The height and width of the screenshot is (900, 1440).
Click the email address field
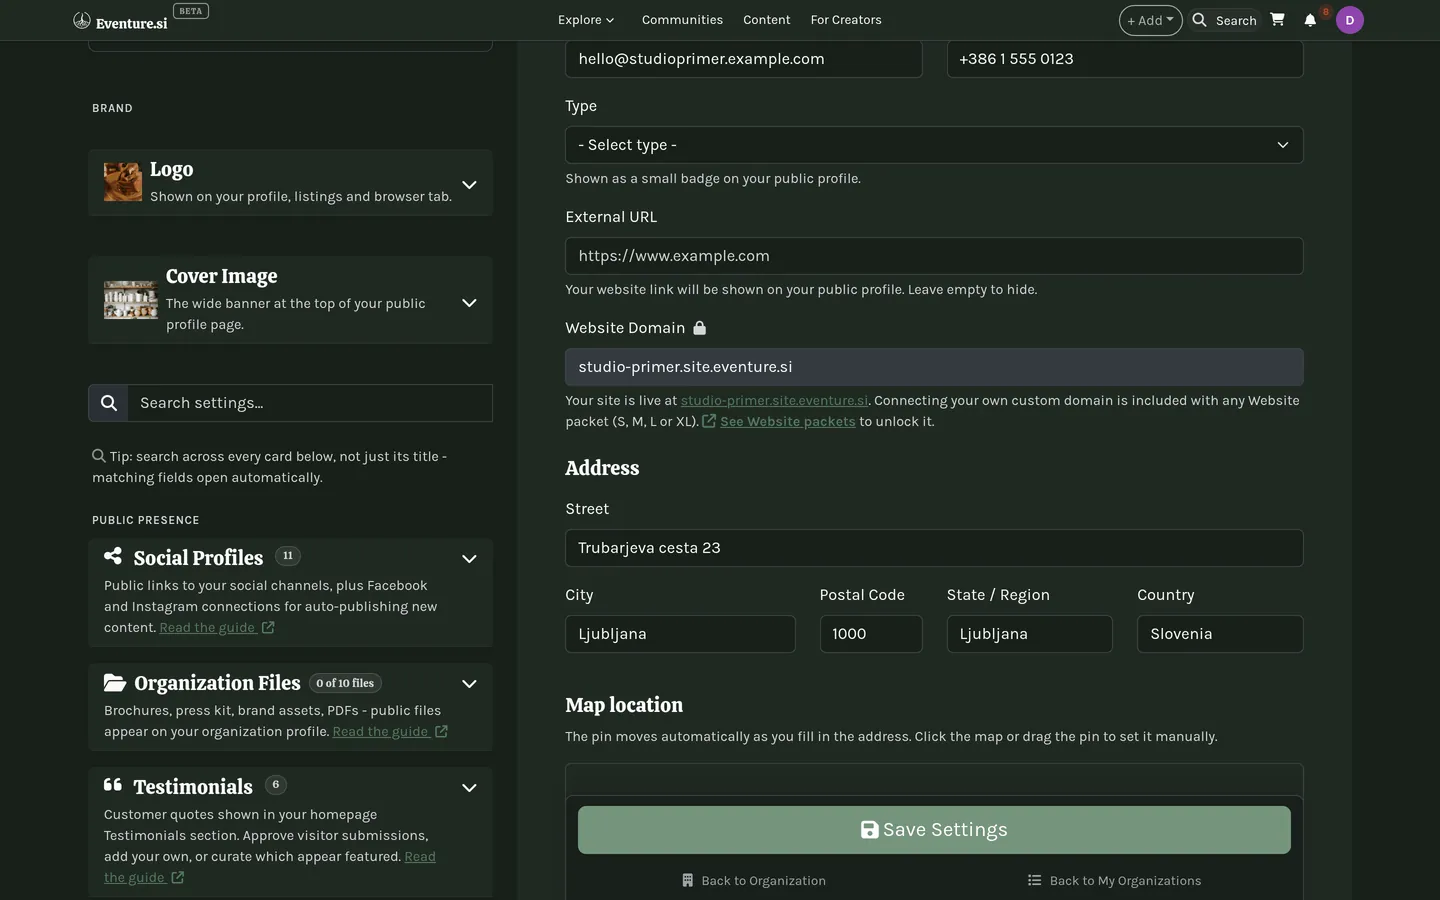[x=744, y=59]
